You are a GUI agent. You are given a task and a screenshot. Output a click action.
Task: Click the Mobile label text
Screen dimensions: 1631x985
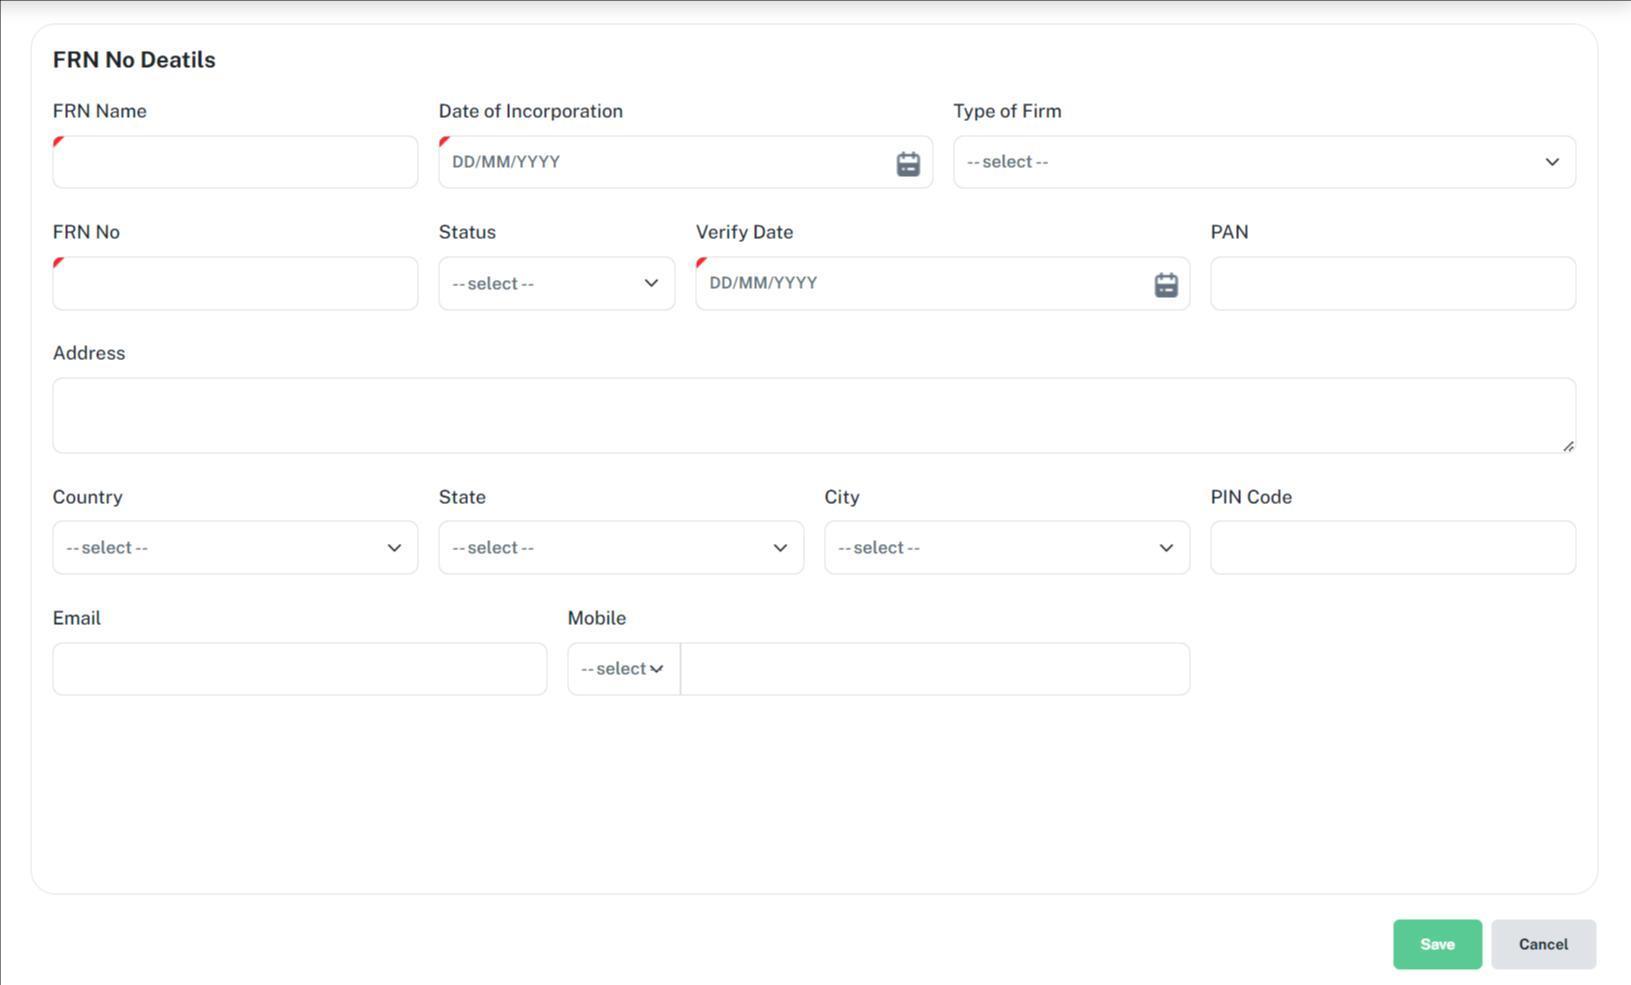(x=597, y=618)
